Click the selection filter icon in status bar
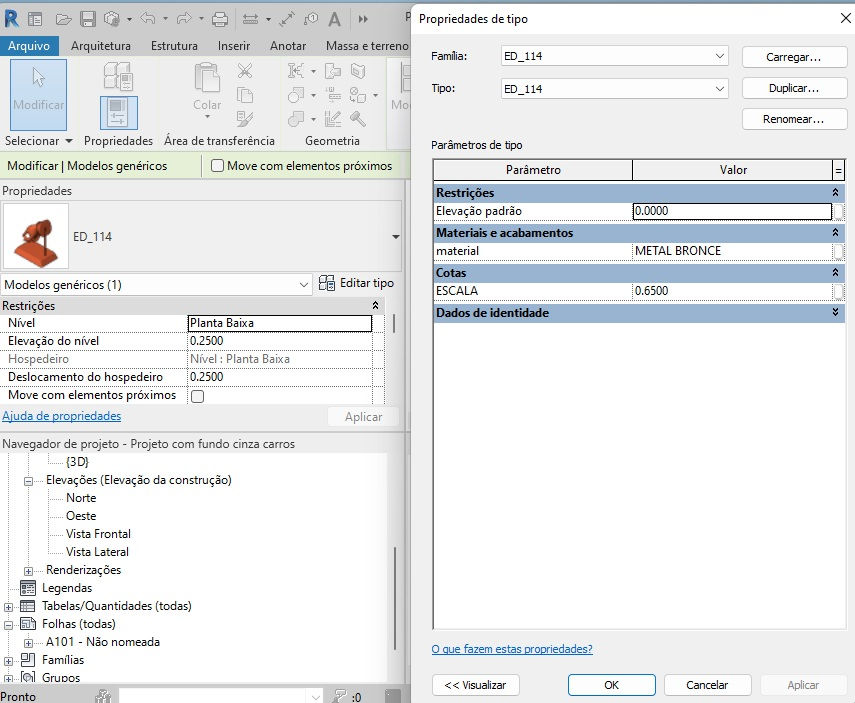This screenshot has width=855, height=703. click(x=340, y=696)
